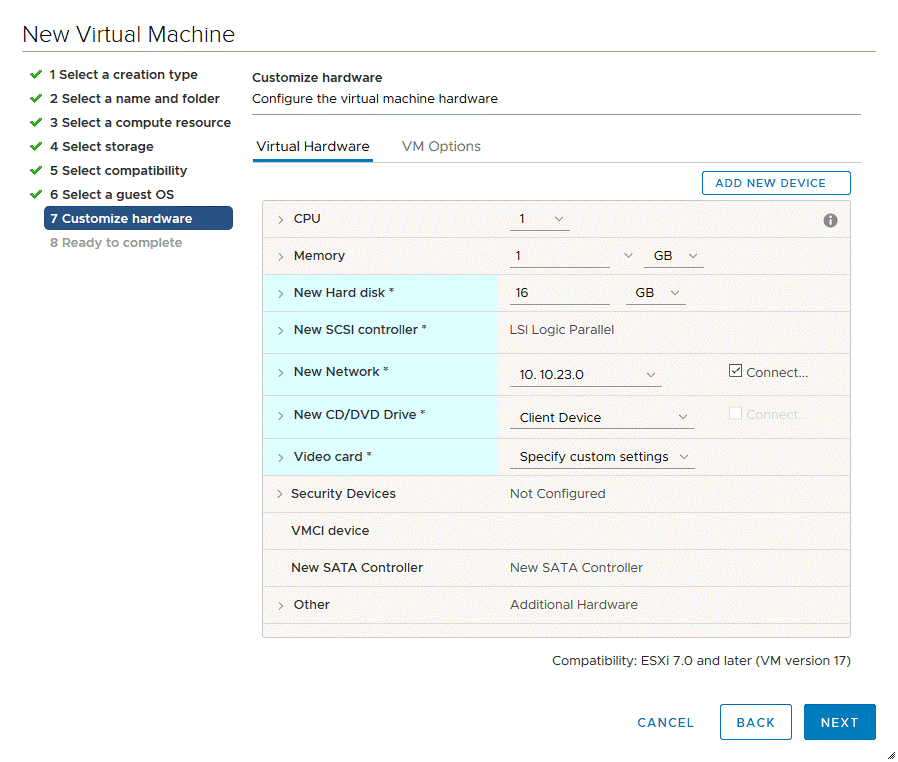Expand the Video card settings
This screenshot has width=898, height=762.
pyautogui.click(x=281, y=458)
